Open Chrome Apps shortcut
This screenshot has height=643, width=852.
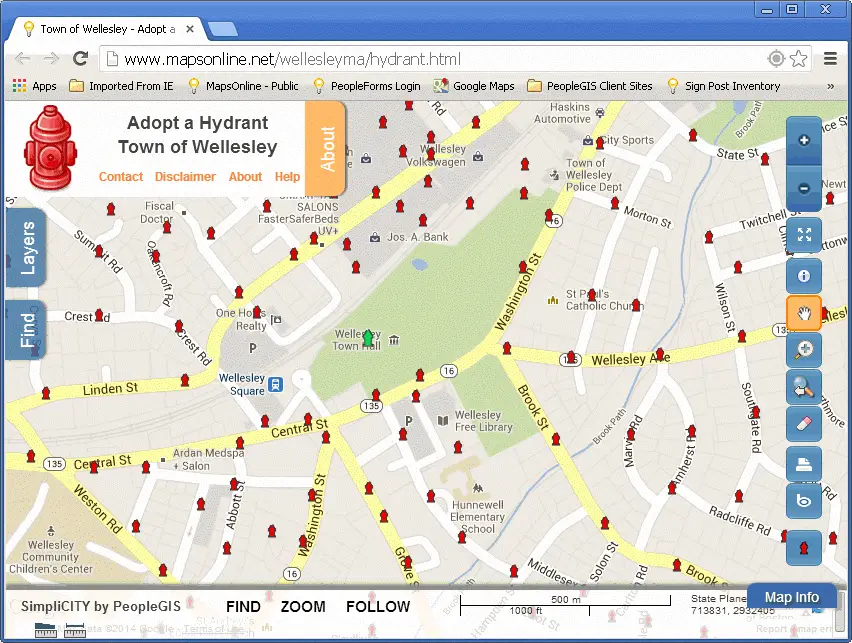point(34,86)
